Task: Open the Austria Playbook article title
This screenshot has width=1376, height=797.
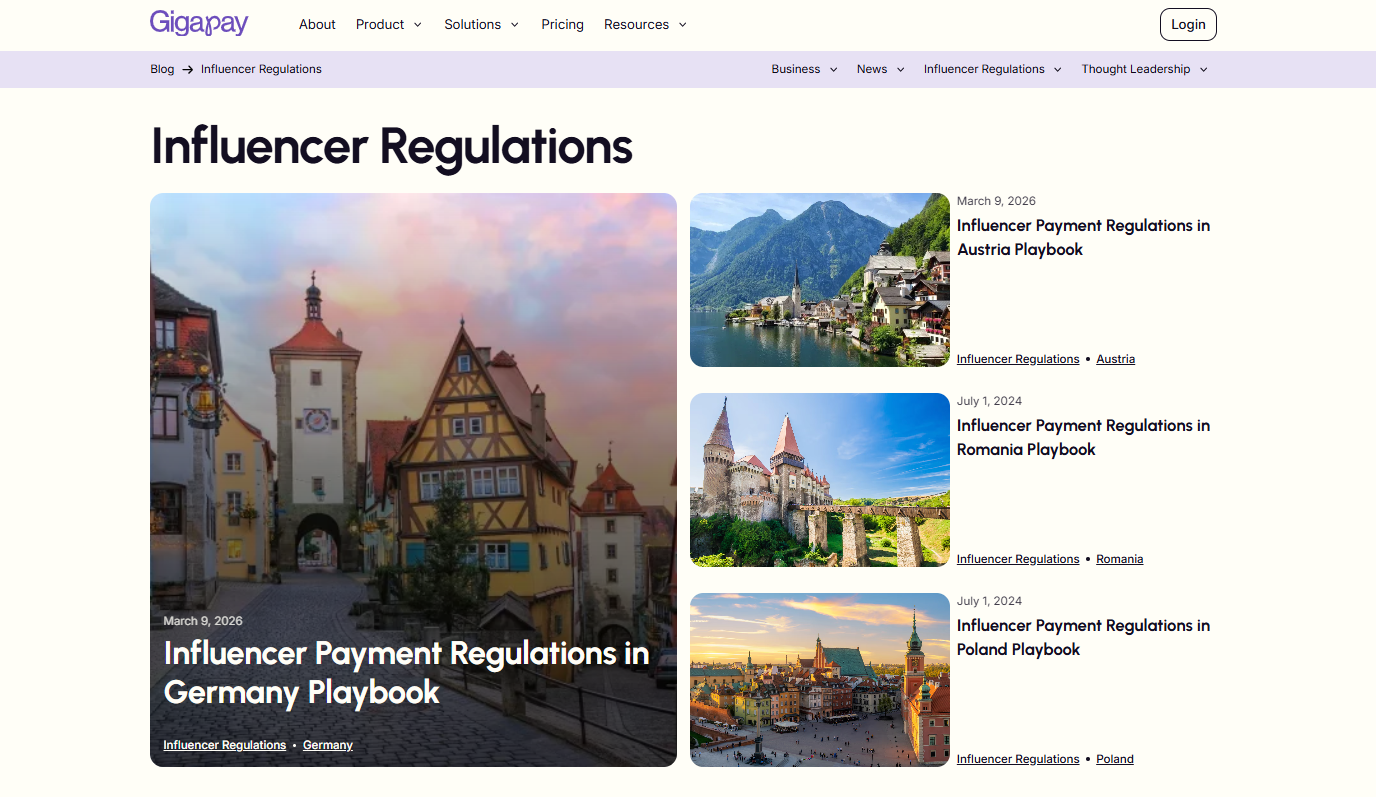Action: (1083, 238)
